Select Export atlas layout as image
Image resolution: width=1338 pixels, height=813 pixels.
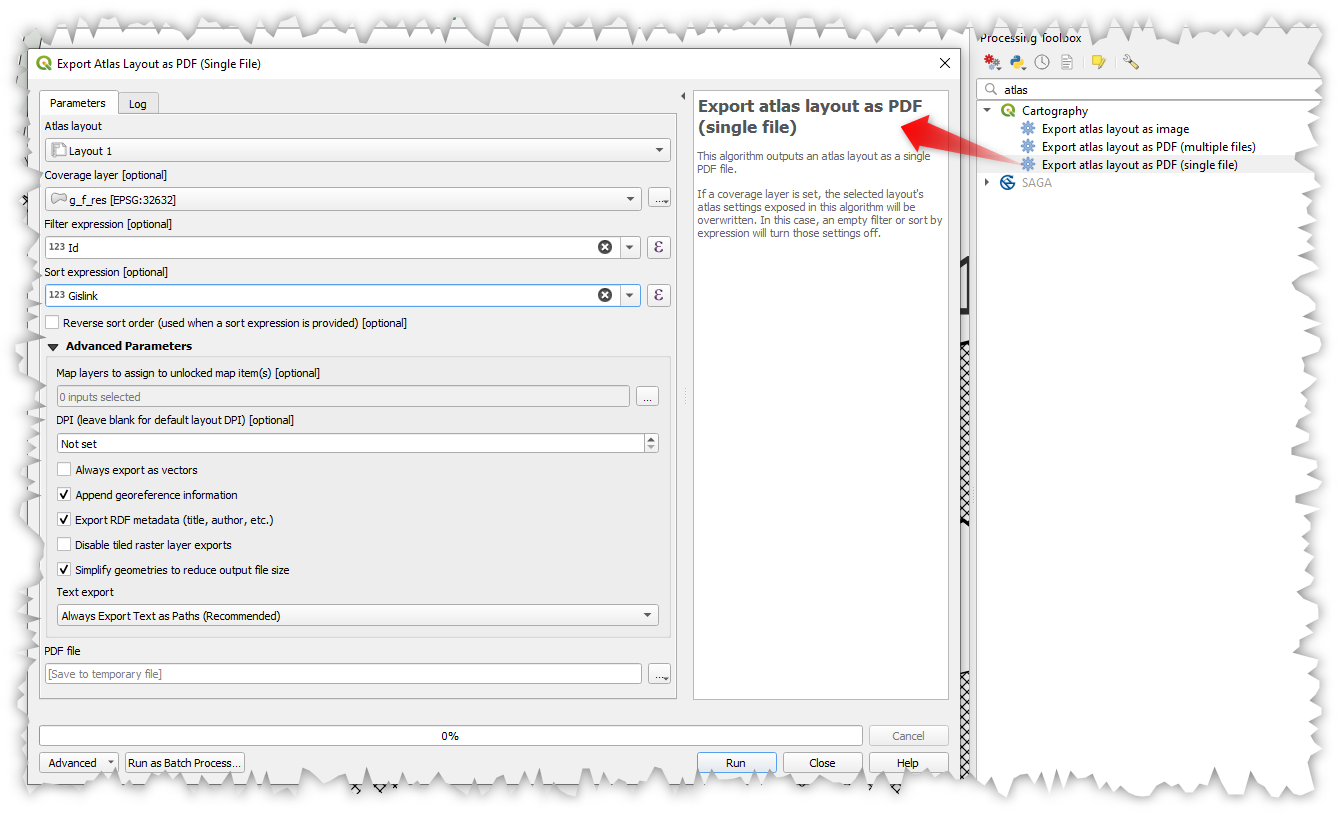click(1115, 129)
